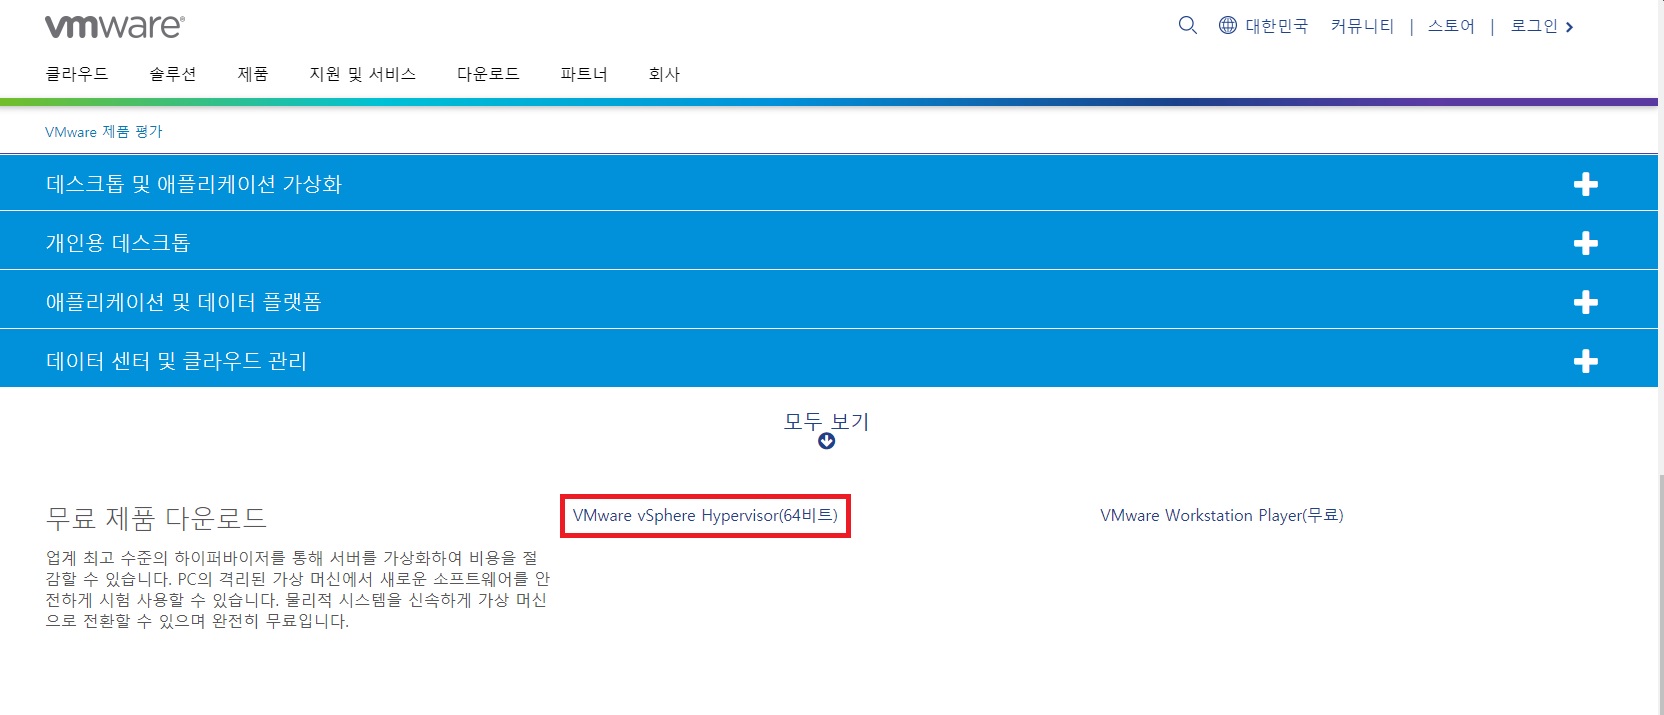Click the 애플리케이션 및 데이터 플랫폼 heading text
This screenshot has height=715, width=1664.
tap(183, 302)
